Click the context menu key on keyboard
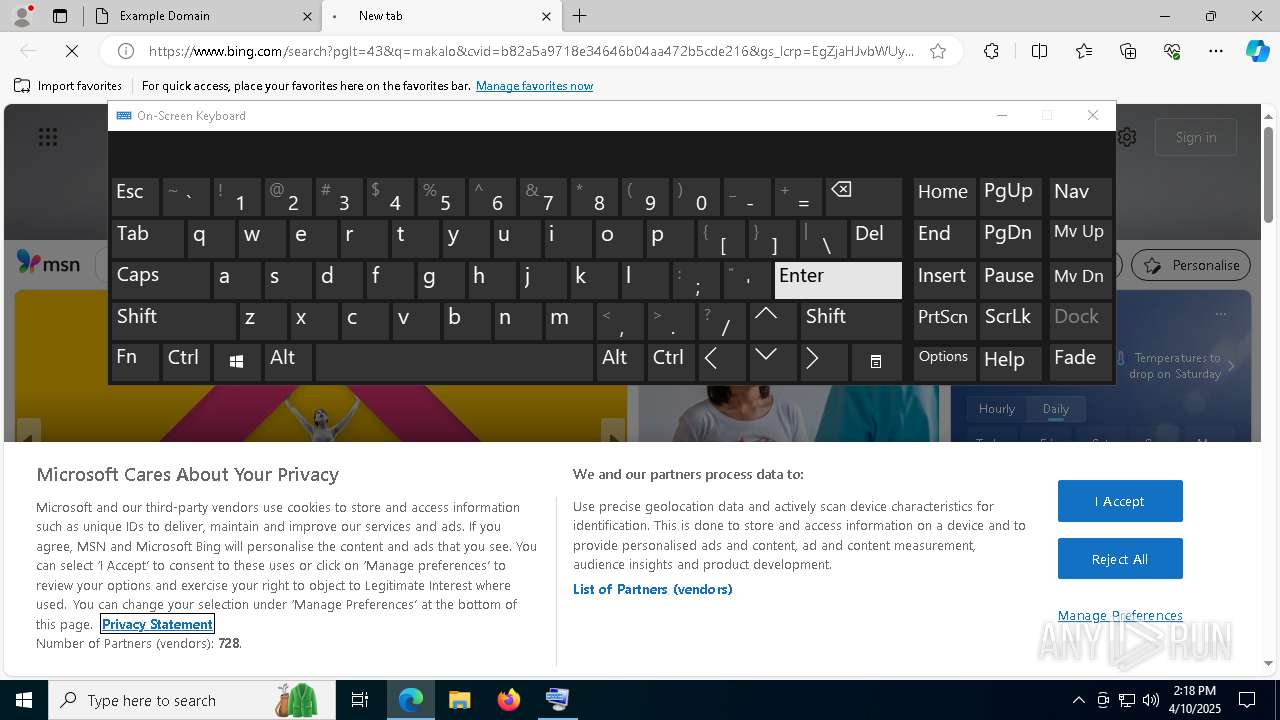 [876, 362]
